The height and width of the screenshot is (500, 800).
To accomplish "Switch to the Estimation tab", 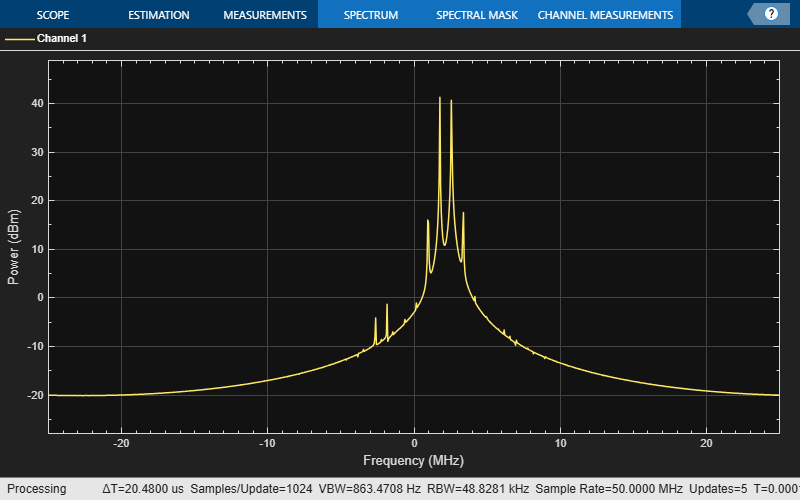I will (x=159, y=15).
